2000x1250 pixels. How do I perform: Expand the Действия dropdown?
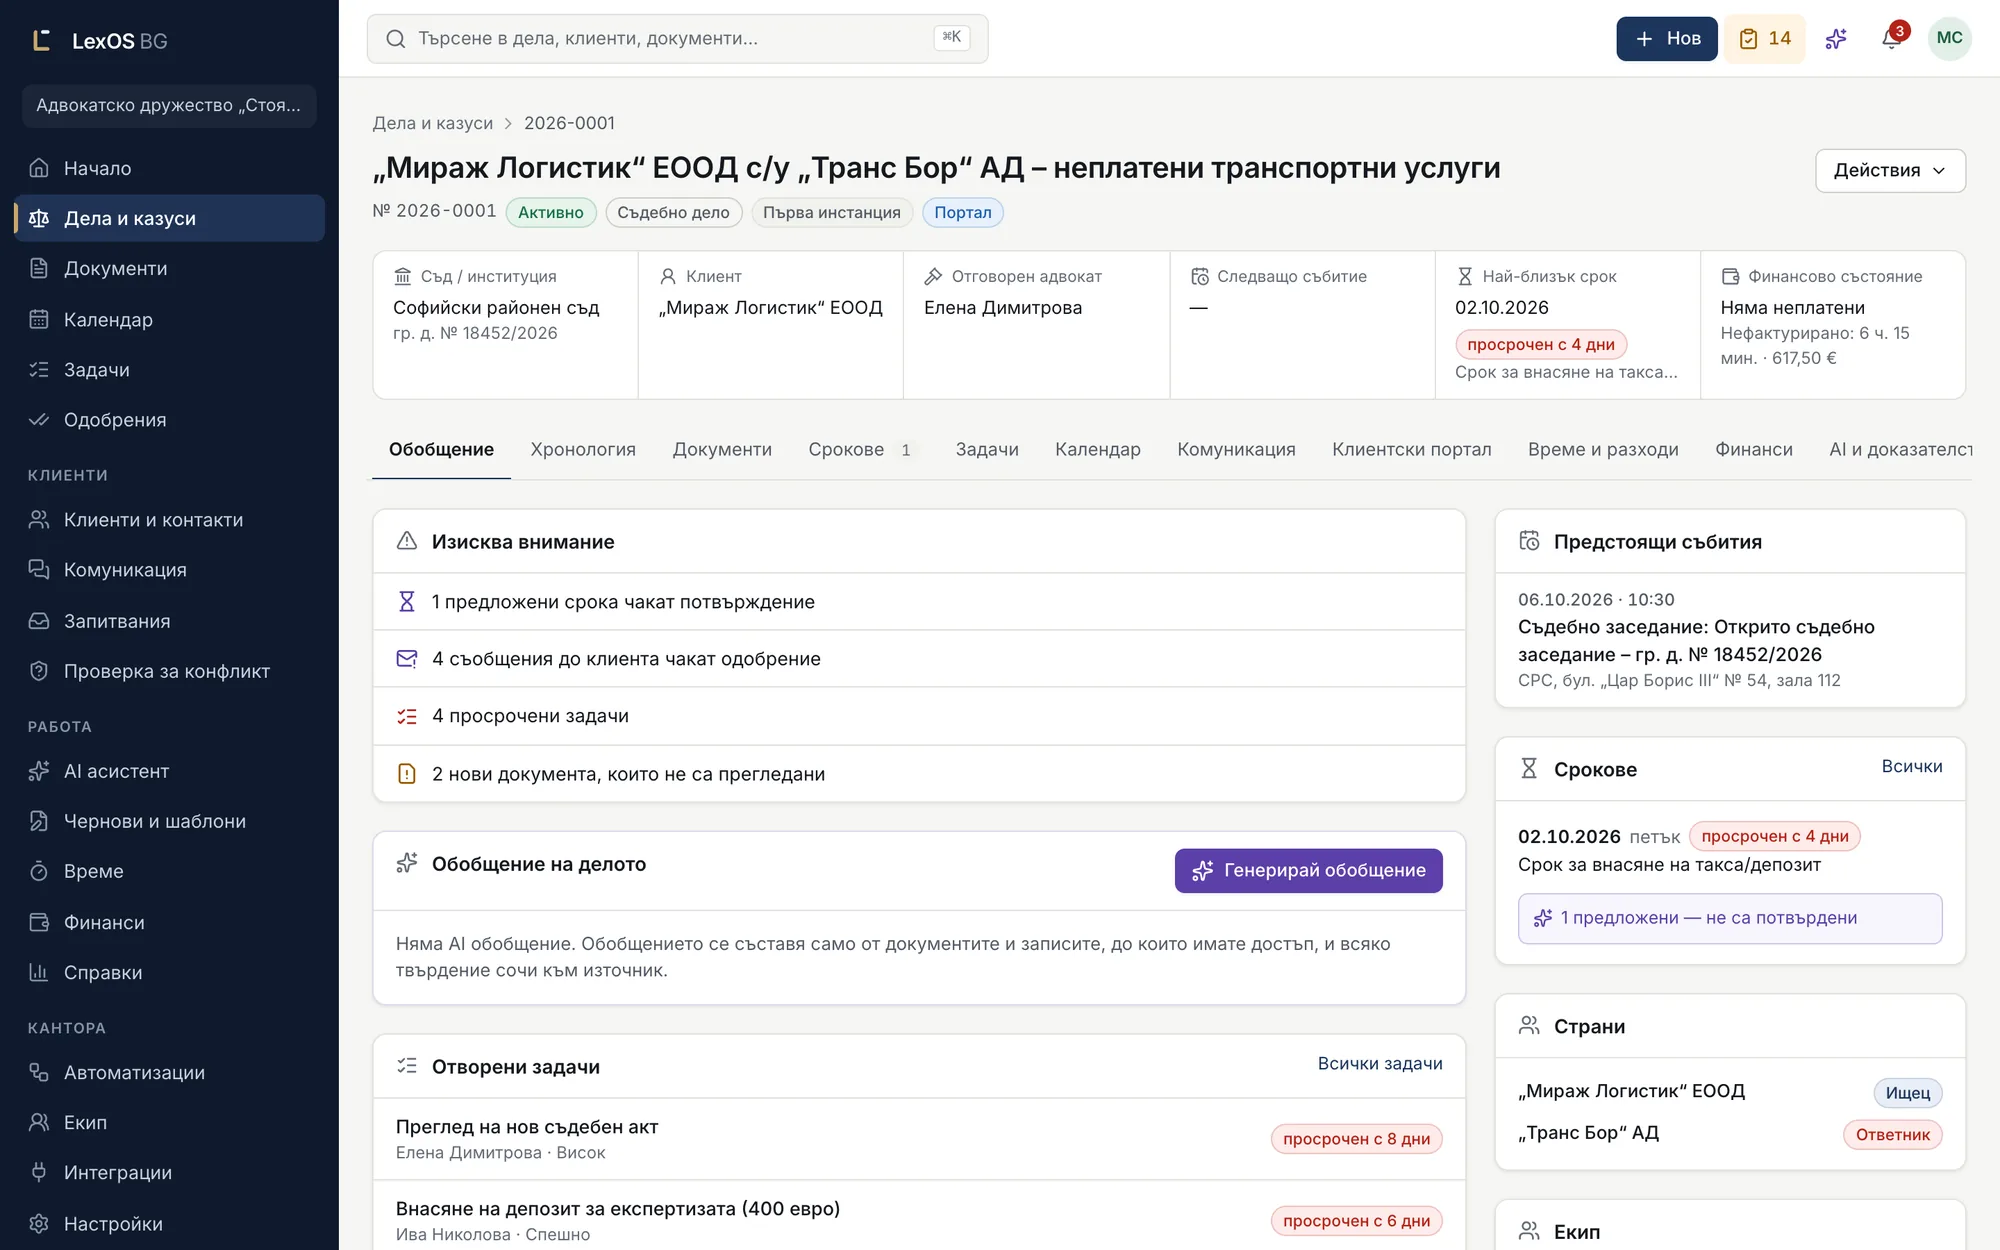coord(1890,170)
